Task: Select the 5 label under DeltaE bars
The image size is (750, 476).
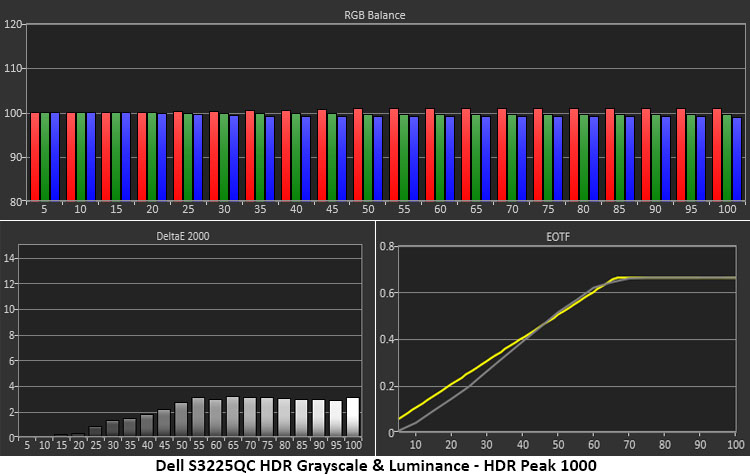Action: [x=27, y=445]
